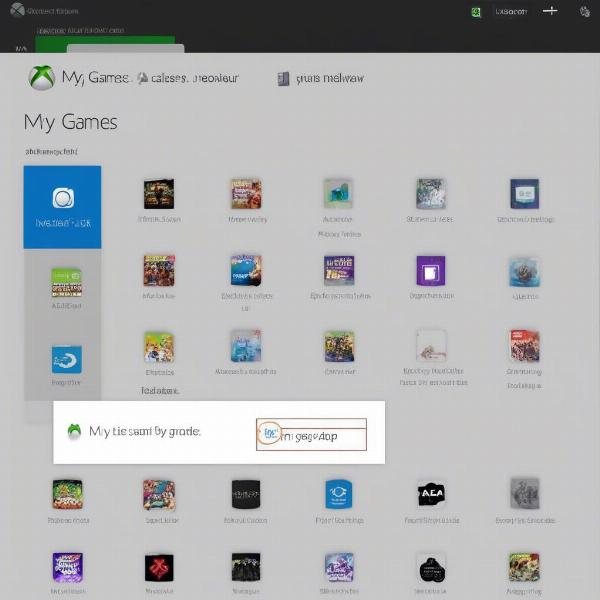Open the colorful comic characters thumbnail

[x=159, y=495]
